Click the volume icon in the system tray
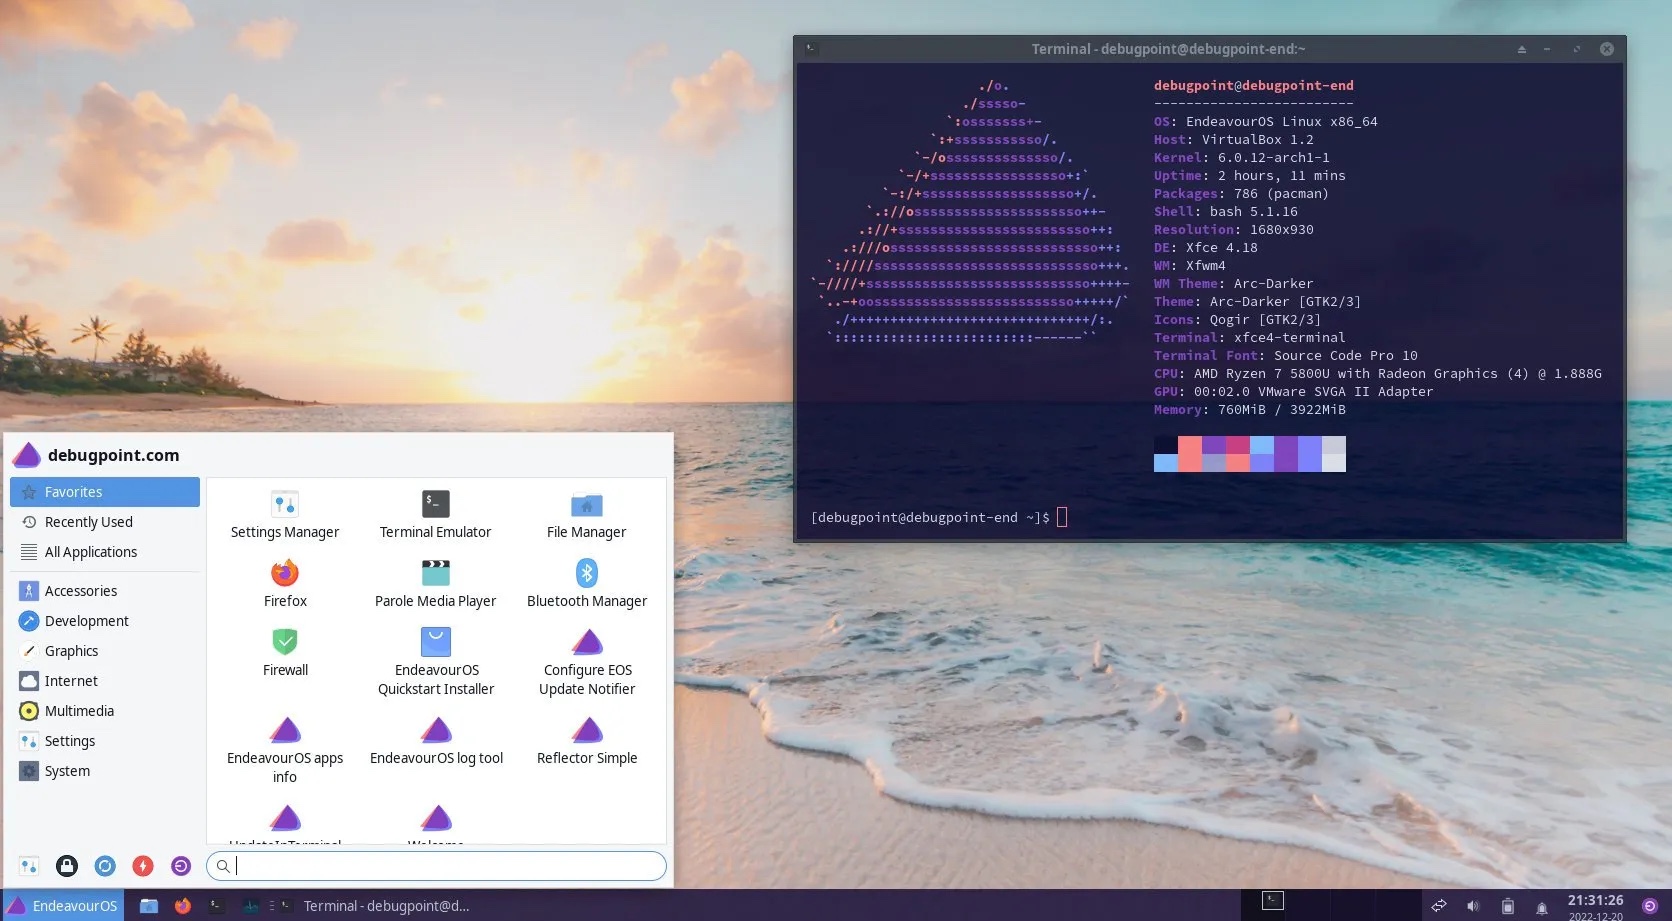The width and height of the screenshot is (1672, 921). (x=1473, y=906)
